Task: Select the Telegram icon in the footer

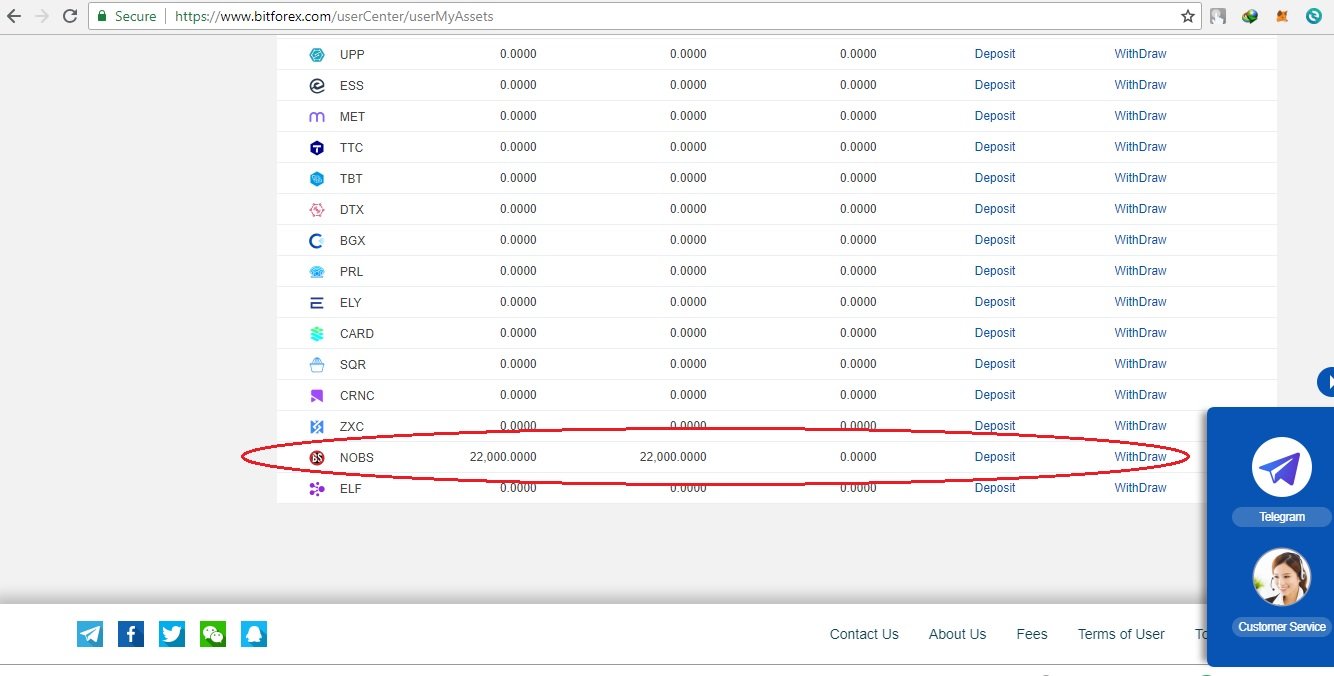Action: point(90,633)
